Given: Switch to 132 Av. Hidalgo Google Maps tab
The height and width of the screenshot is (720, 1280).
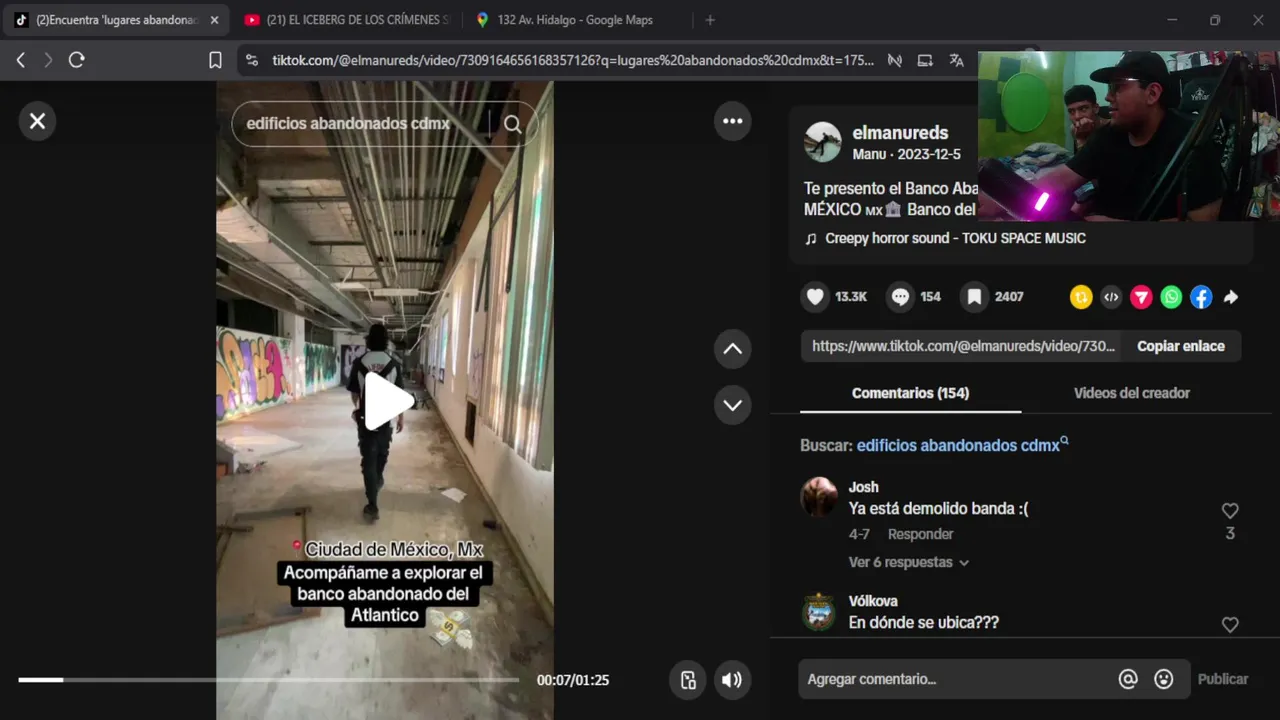Looking at the screenshot, I should tap(575, 20).
